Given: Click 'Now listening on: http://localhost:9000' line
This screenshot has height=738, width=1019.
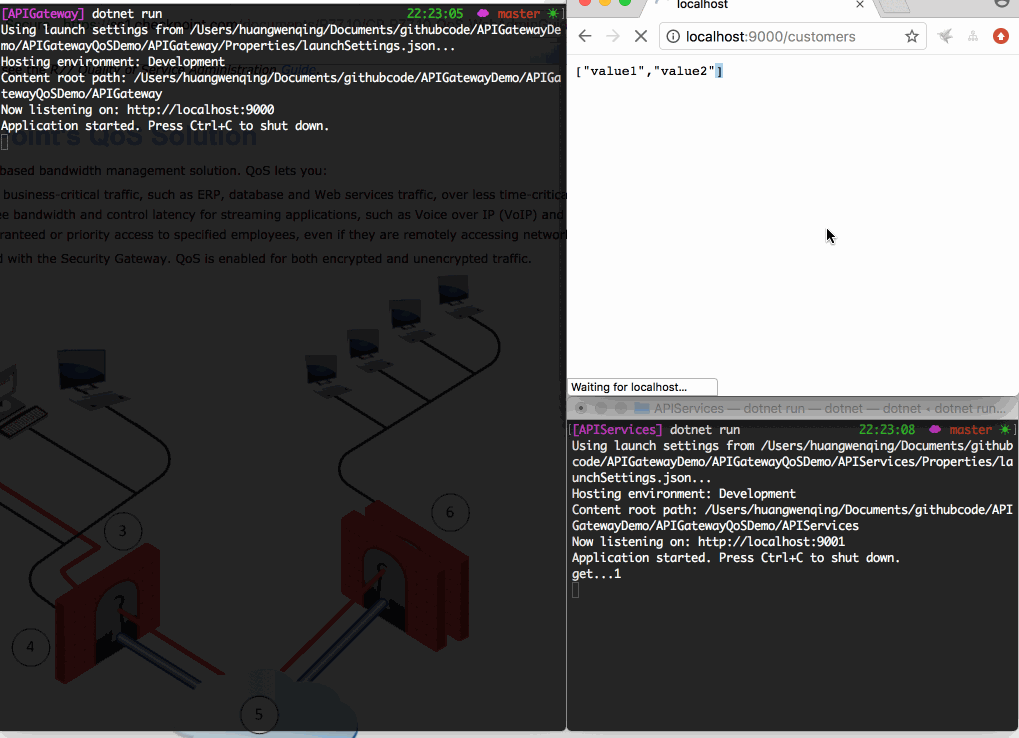Looking at the screenshot, I should pyautogui.click(x=137, y=109).
